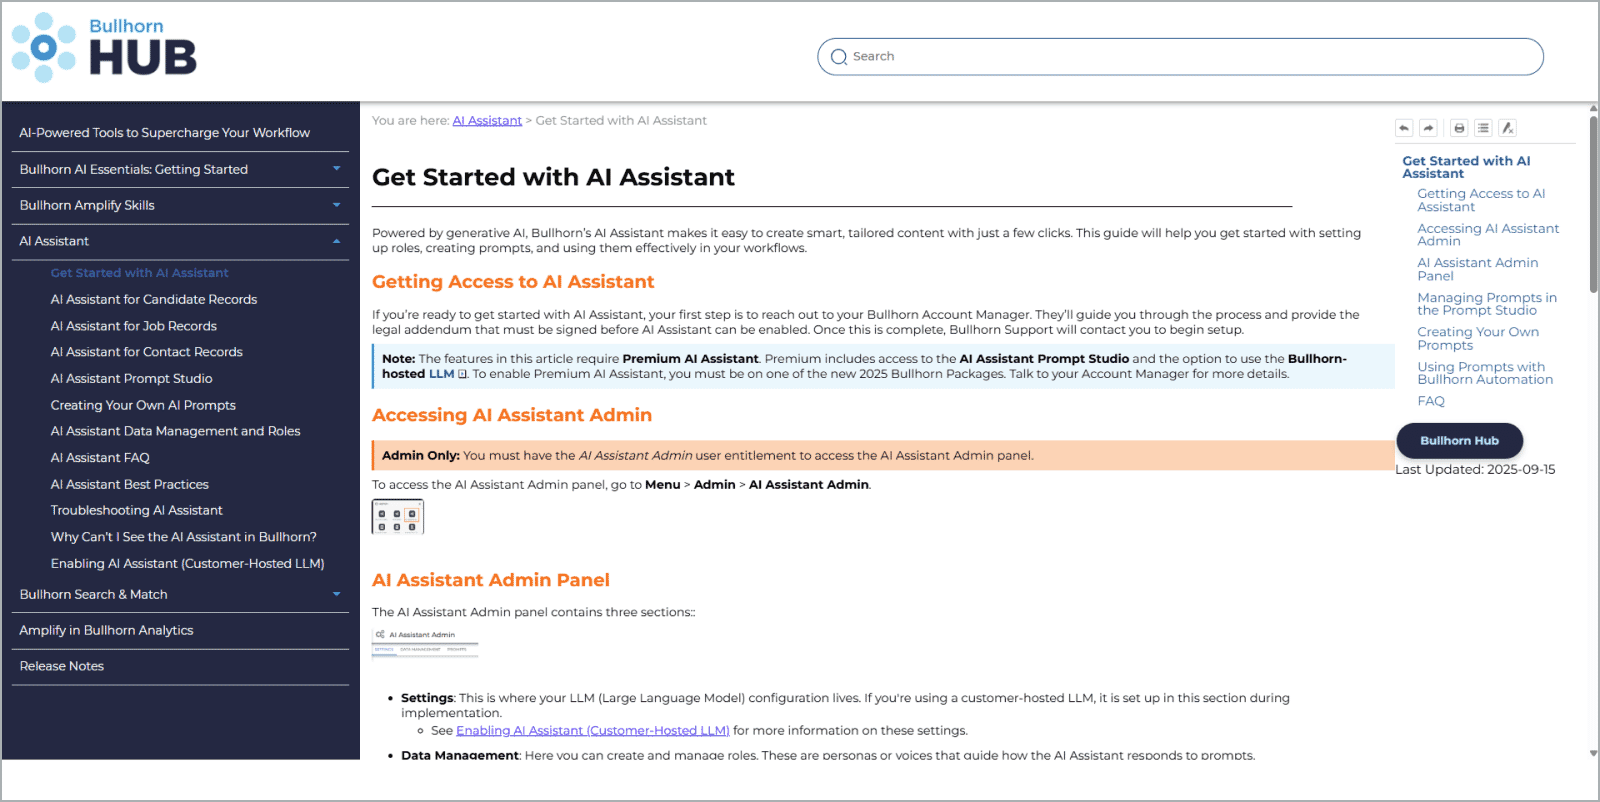Click inside the Search field
Image resolution: width=1600 pixels, height=802 pixels.
click(x=1100, y=56)
